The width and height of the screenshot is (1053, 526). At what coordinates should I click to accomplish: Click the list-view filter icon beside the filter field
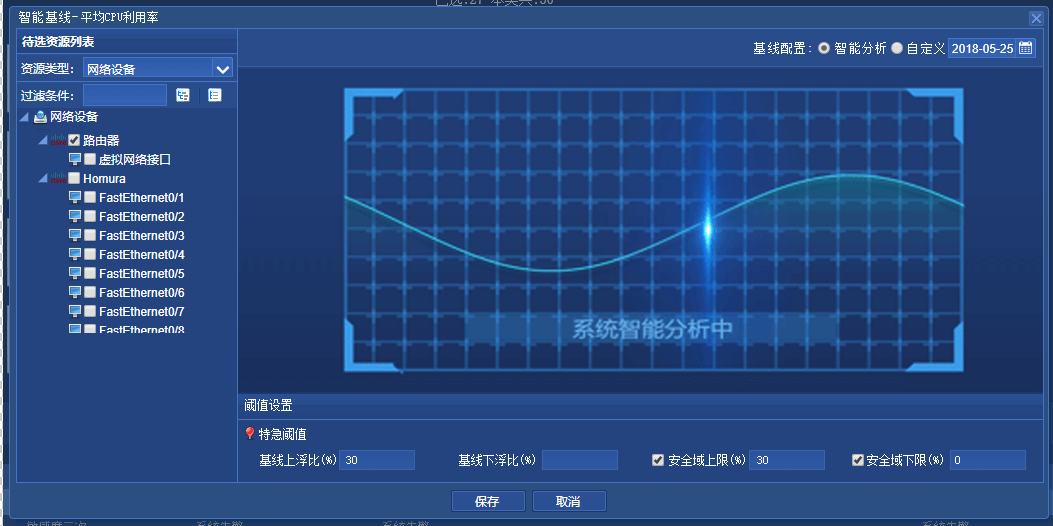tap(215, 95)
